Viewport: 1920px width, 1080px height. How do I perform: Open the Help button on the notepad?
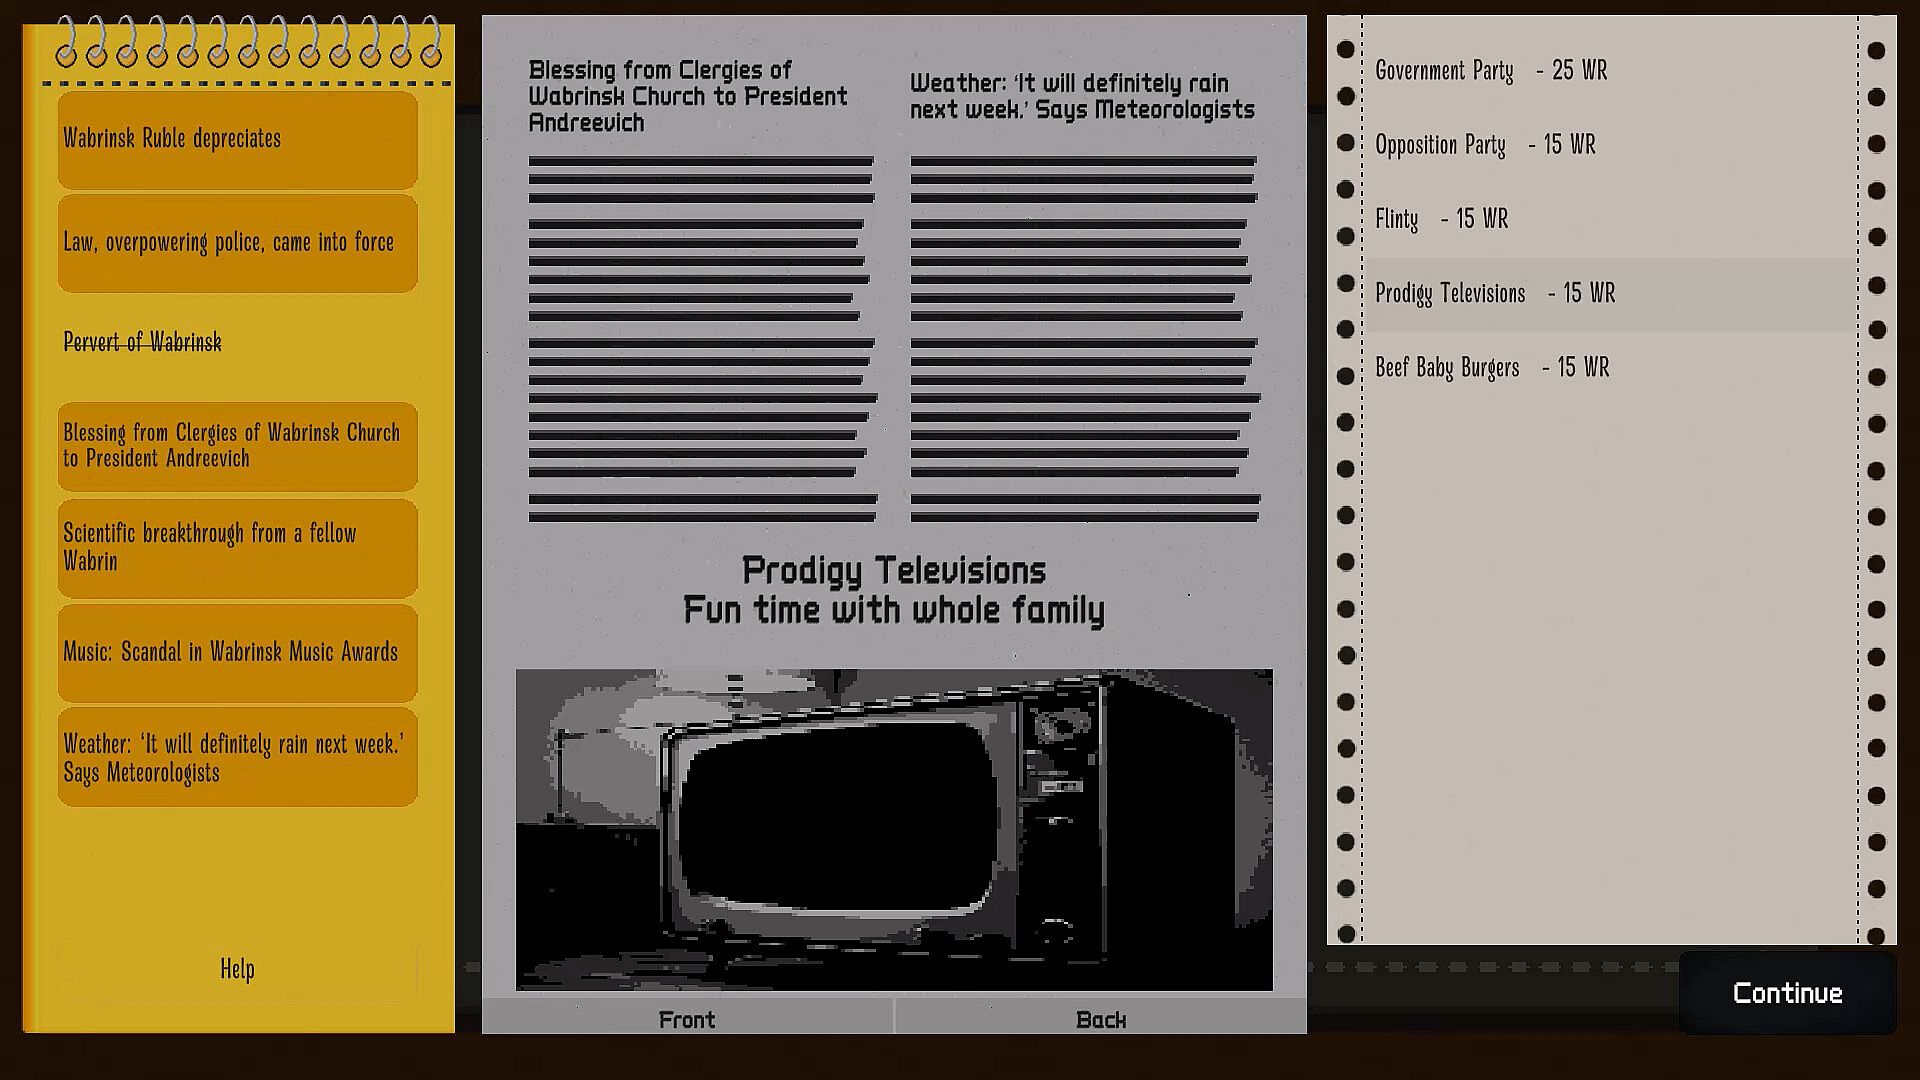[x=237, y=969]
